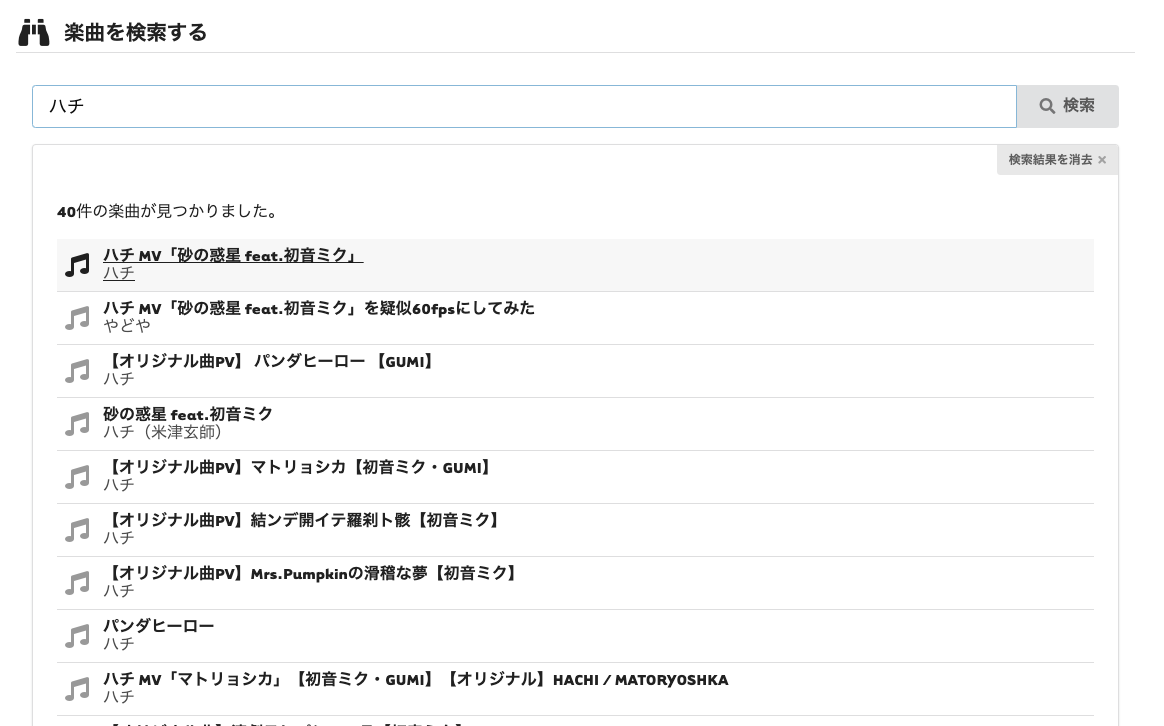
Task: Click music note icon beside 疑似60fps result
Action: pos(77,318)
